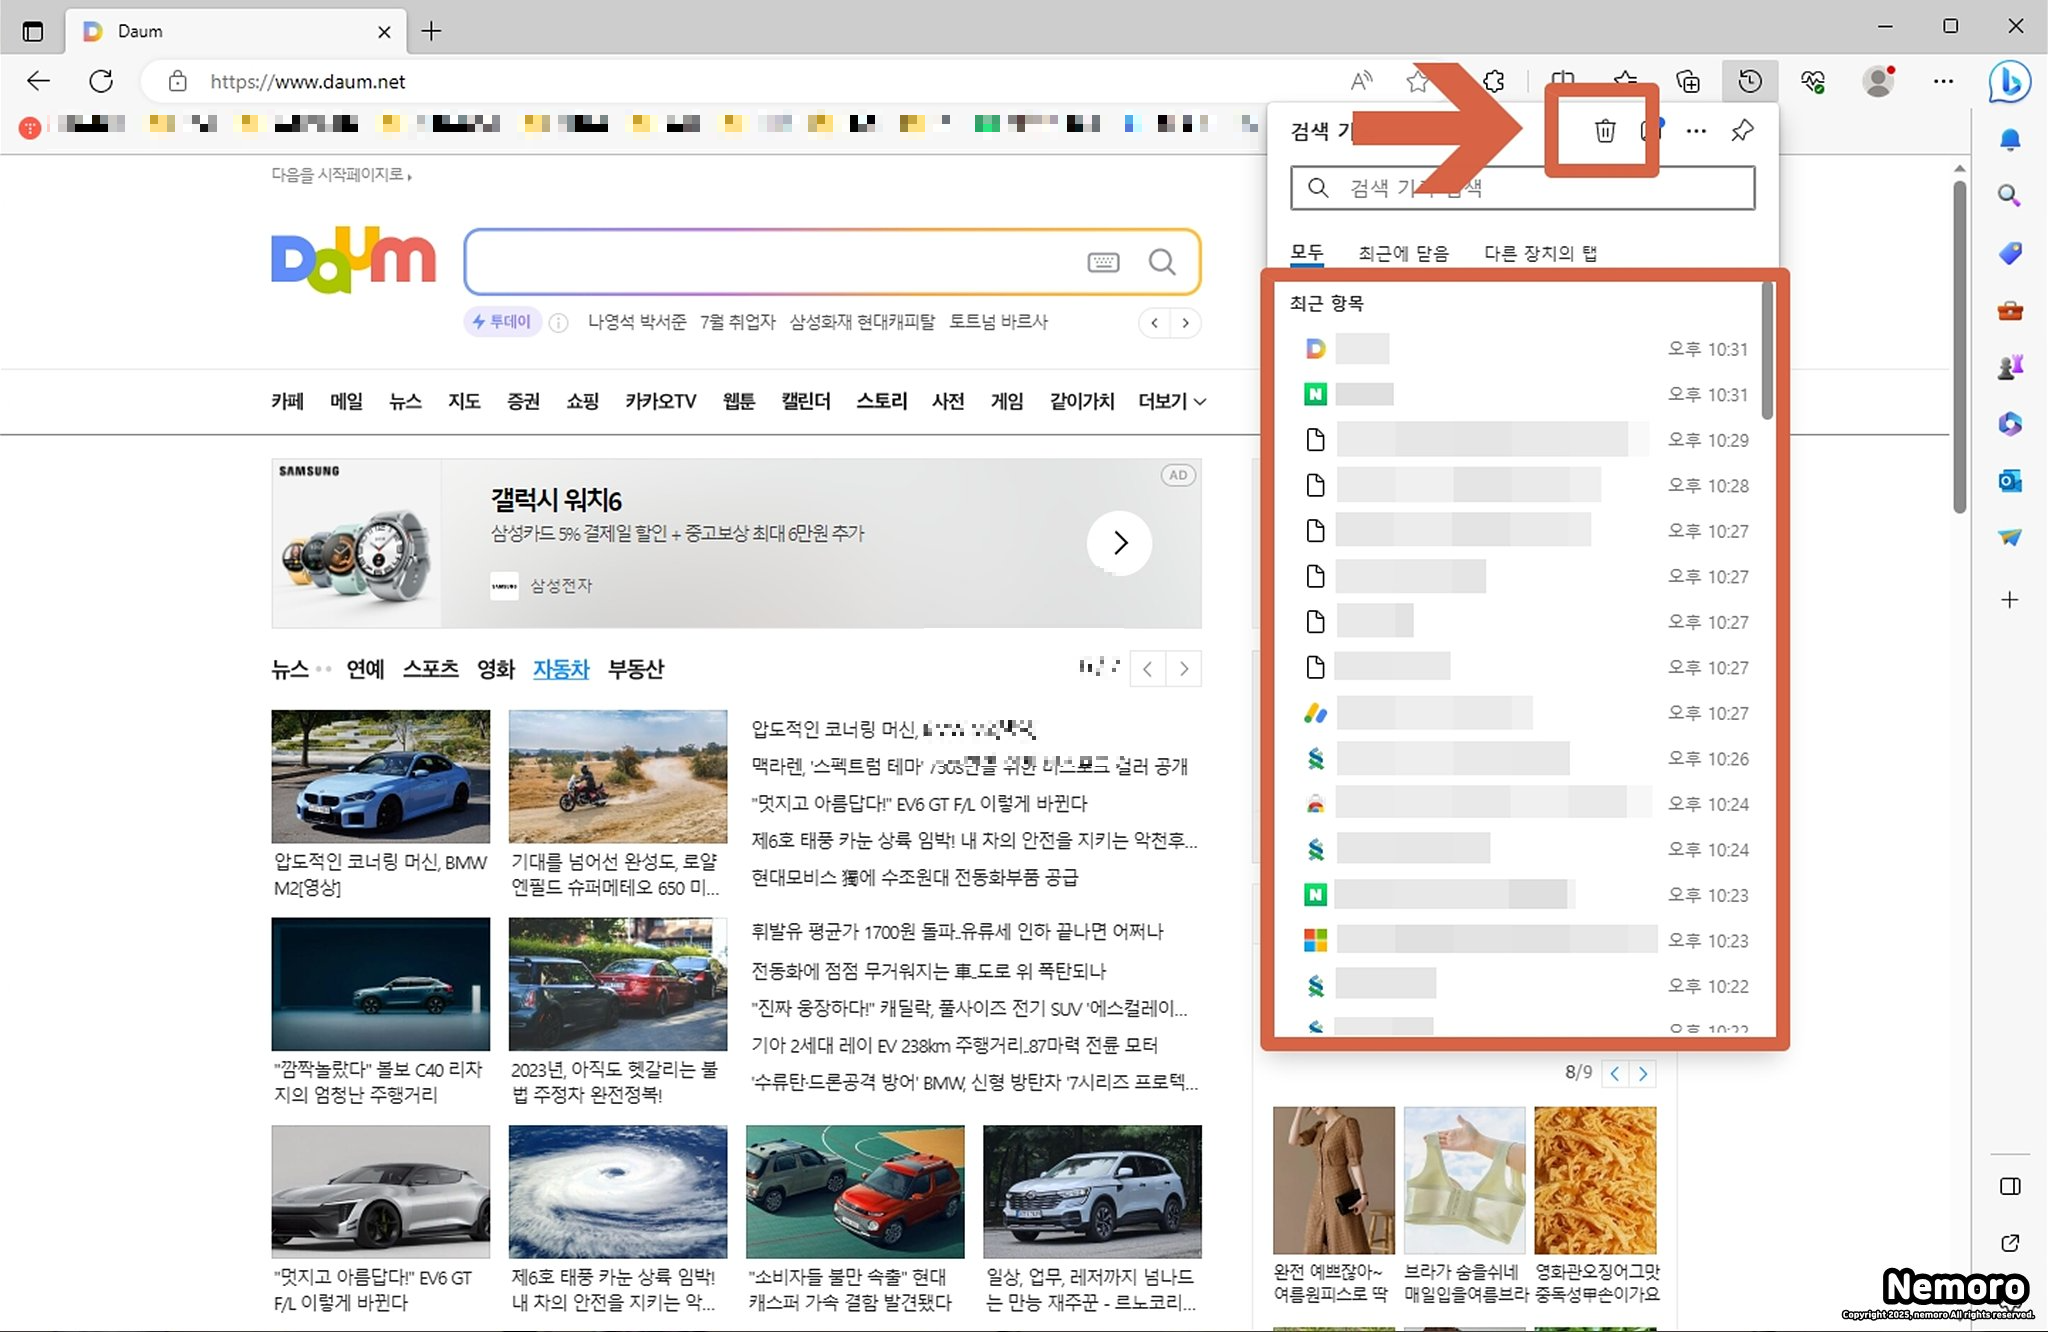Refresh the current page

point(101,81)
